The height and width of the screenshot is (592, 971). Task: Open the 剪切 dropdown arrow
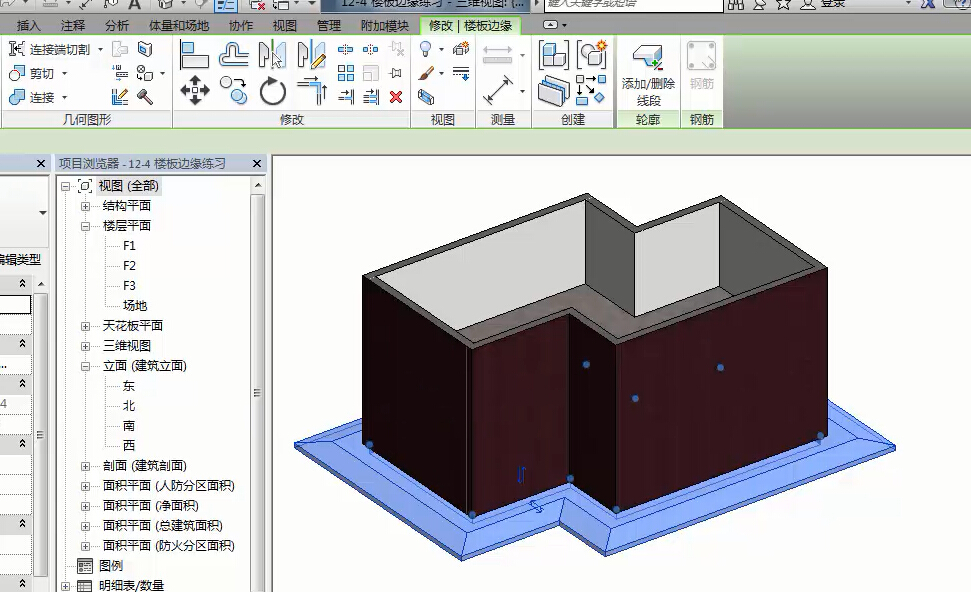tap(65, 74)
